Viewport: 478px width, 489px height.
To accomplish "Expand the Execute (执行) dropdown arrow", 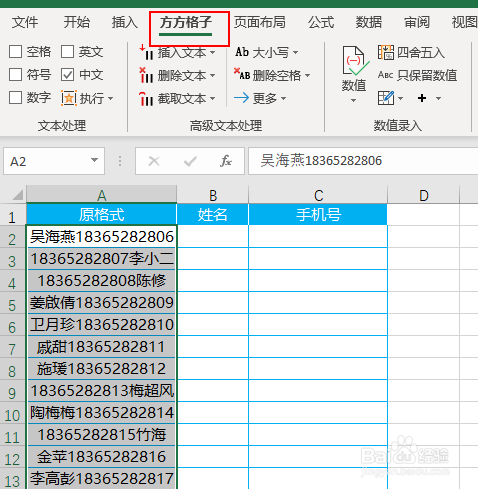I will pos(110,99).
